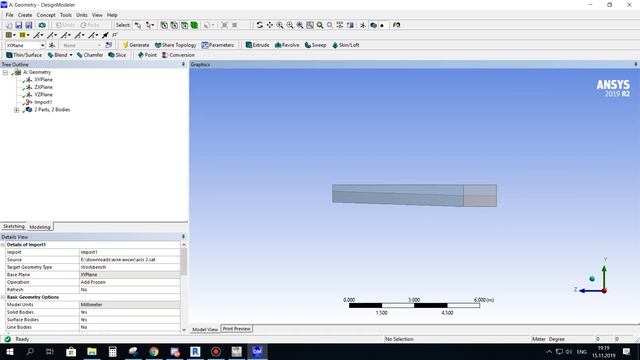640x360 pixels.
Task: Click Share Topology tool
Action: 176,45
